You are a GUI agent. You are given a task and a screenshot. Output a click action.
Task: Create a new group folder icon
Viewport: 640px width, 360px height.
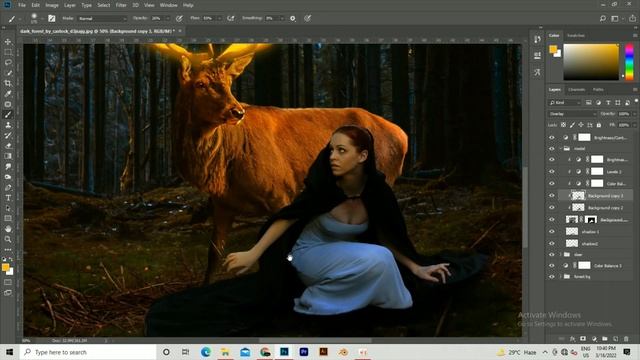[604, 339]
